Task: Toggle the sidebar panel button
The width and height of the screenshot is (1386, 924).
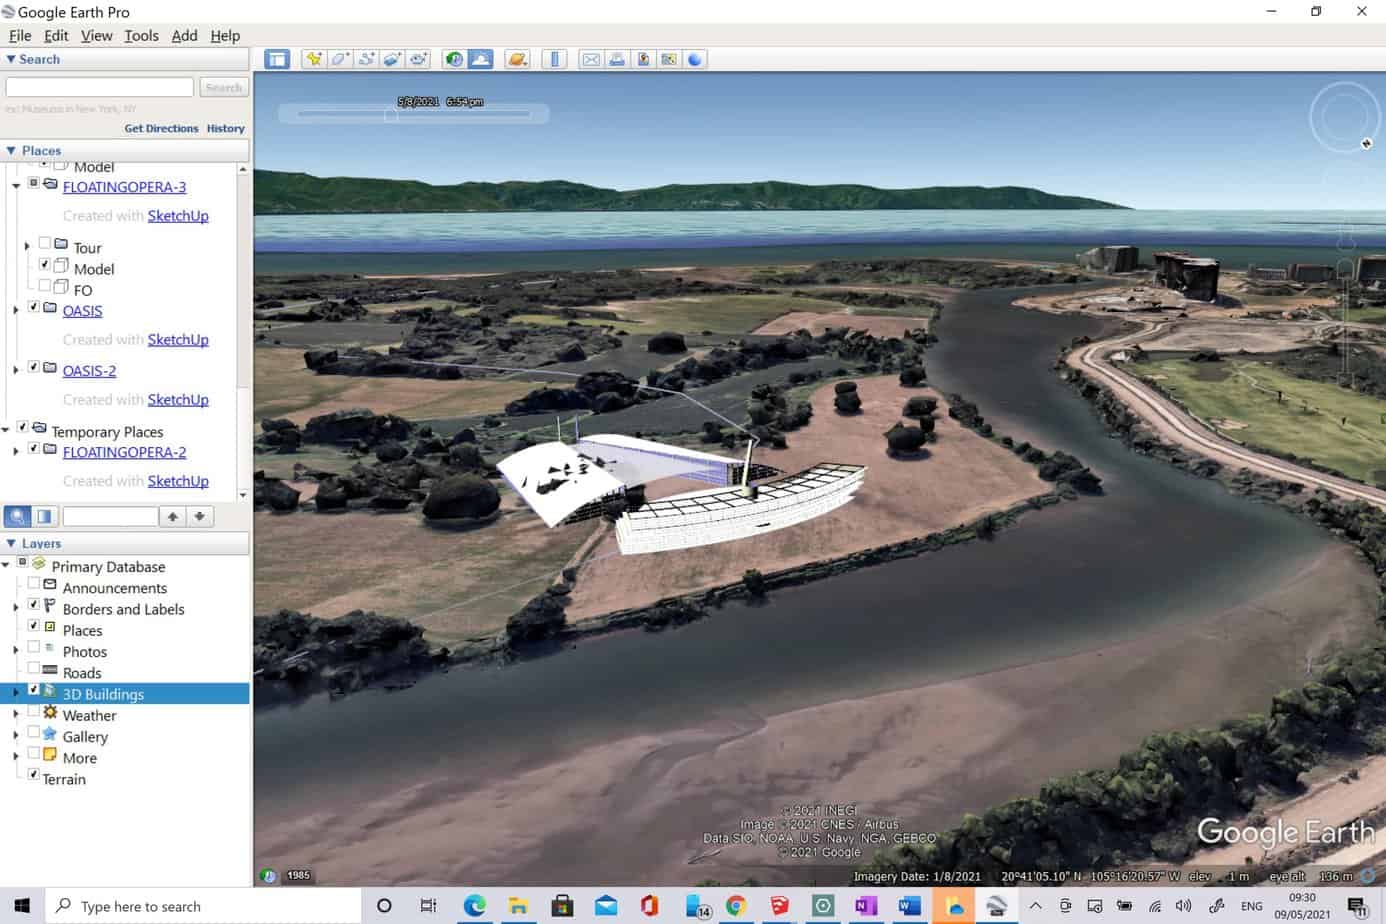Action: point(277,59)
